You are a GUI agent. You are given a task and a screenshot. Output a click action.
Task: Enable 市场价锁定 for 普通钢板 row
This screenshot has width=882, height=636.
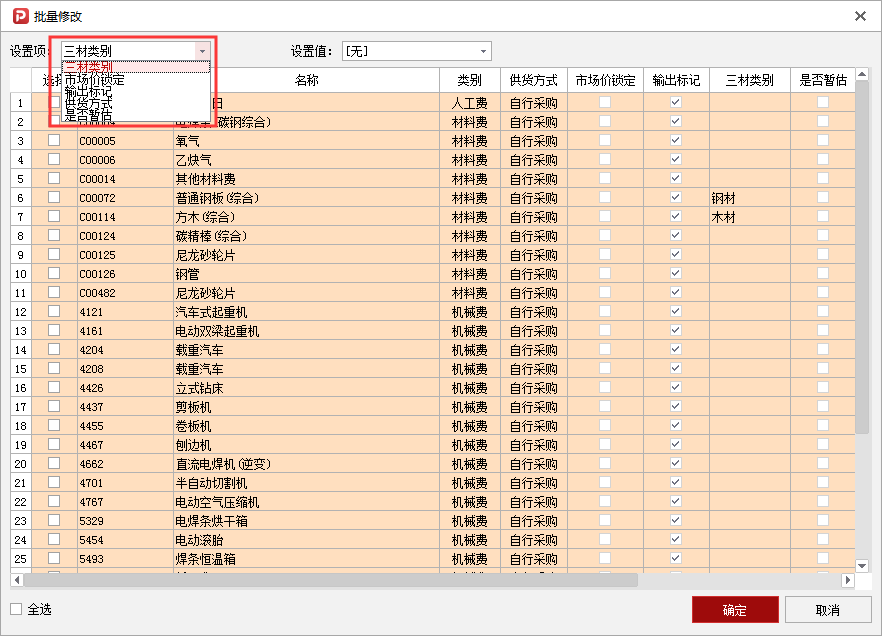(x=605, y=198)
